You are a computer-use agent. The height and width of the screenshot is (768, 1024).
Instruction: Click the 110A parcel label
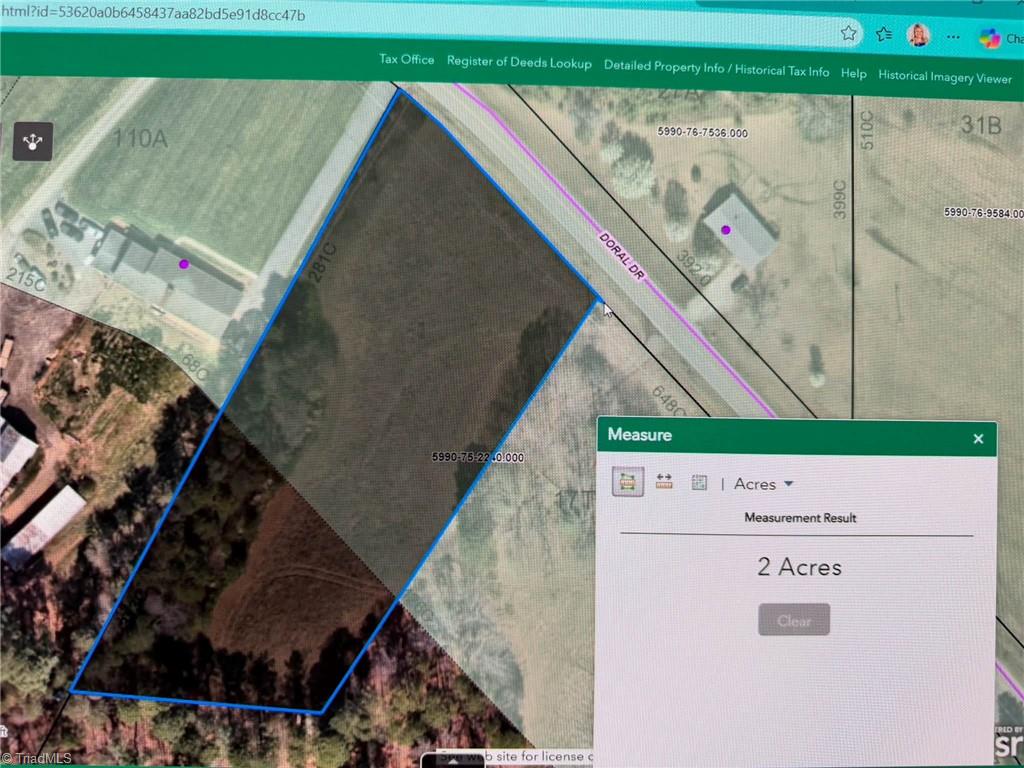coord(140,138)
